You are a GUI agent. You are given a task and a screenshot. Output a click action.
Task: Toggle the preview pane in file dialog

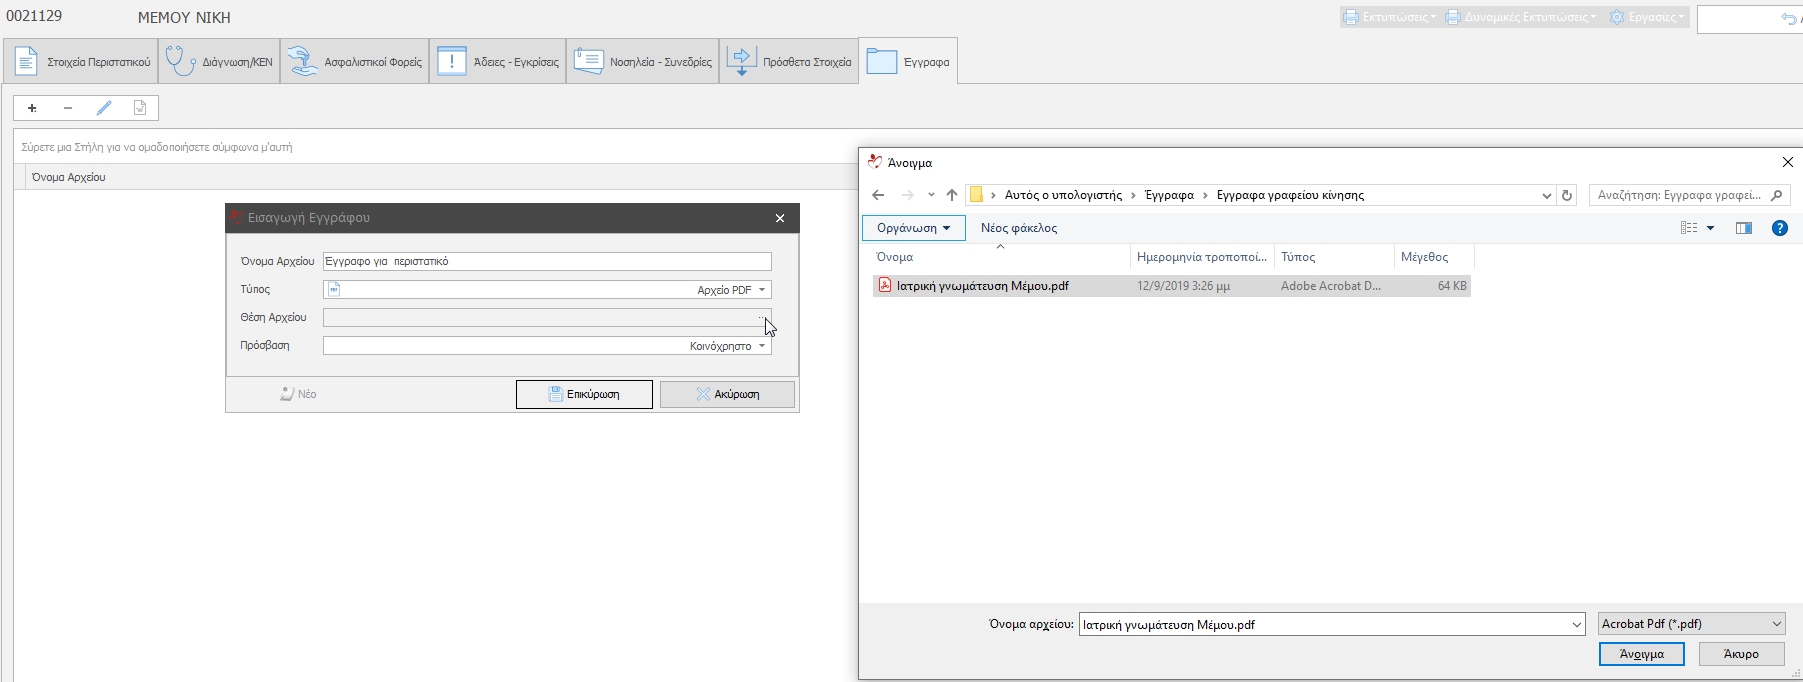pos(1744,228)
